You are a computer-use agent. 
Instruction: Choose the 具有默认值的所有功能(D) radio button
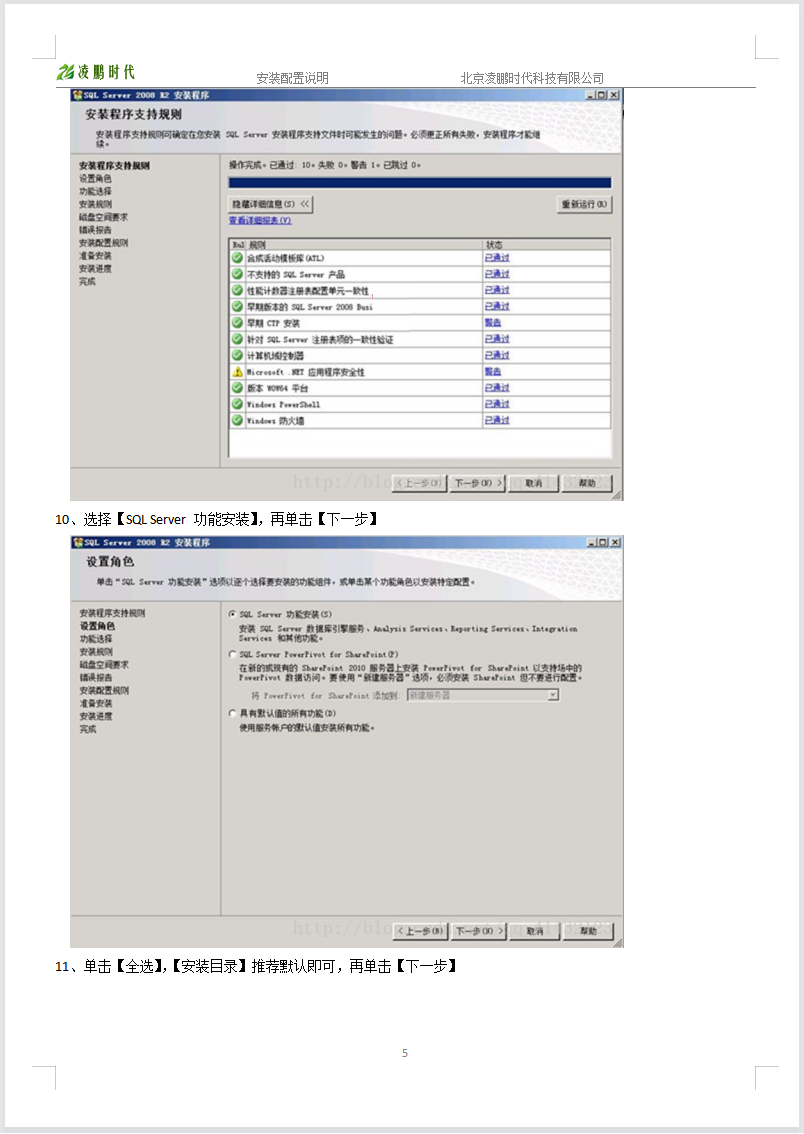click(232, 713)
